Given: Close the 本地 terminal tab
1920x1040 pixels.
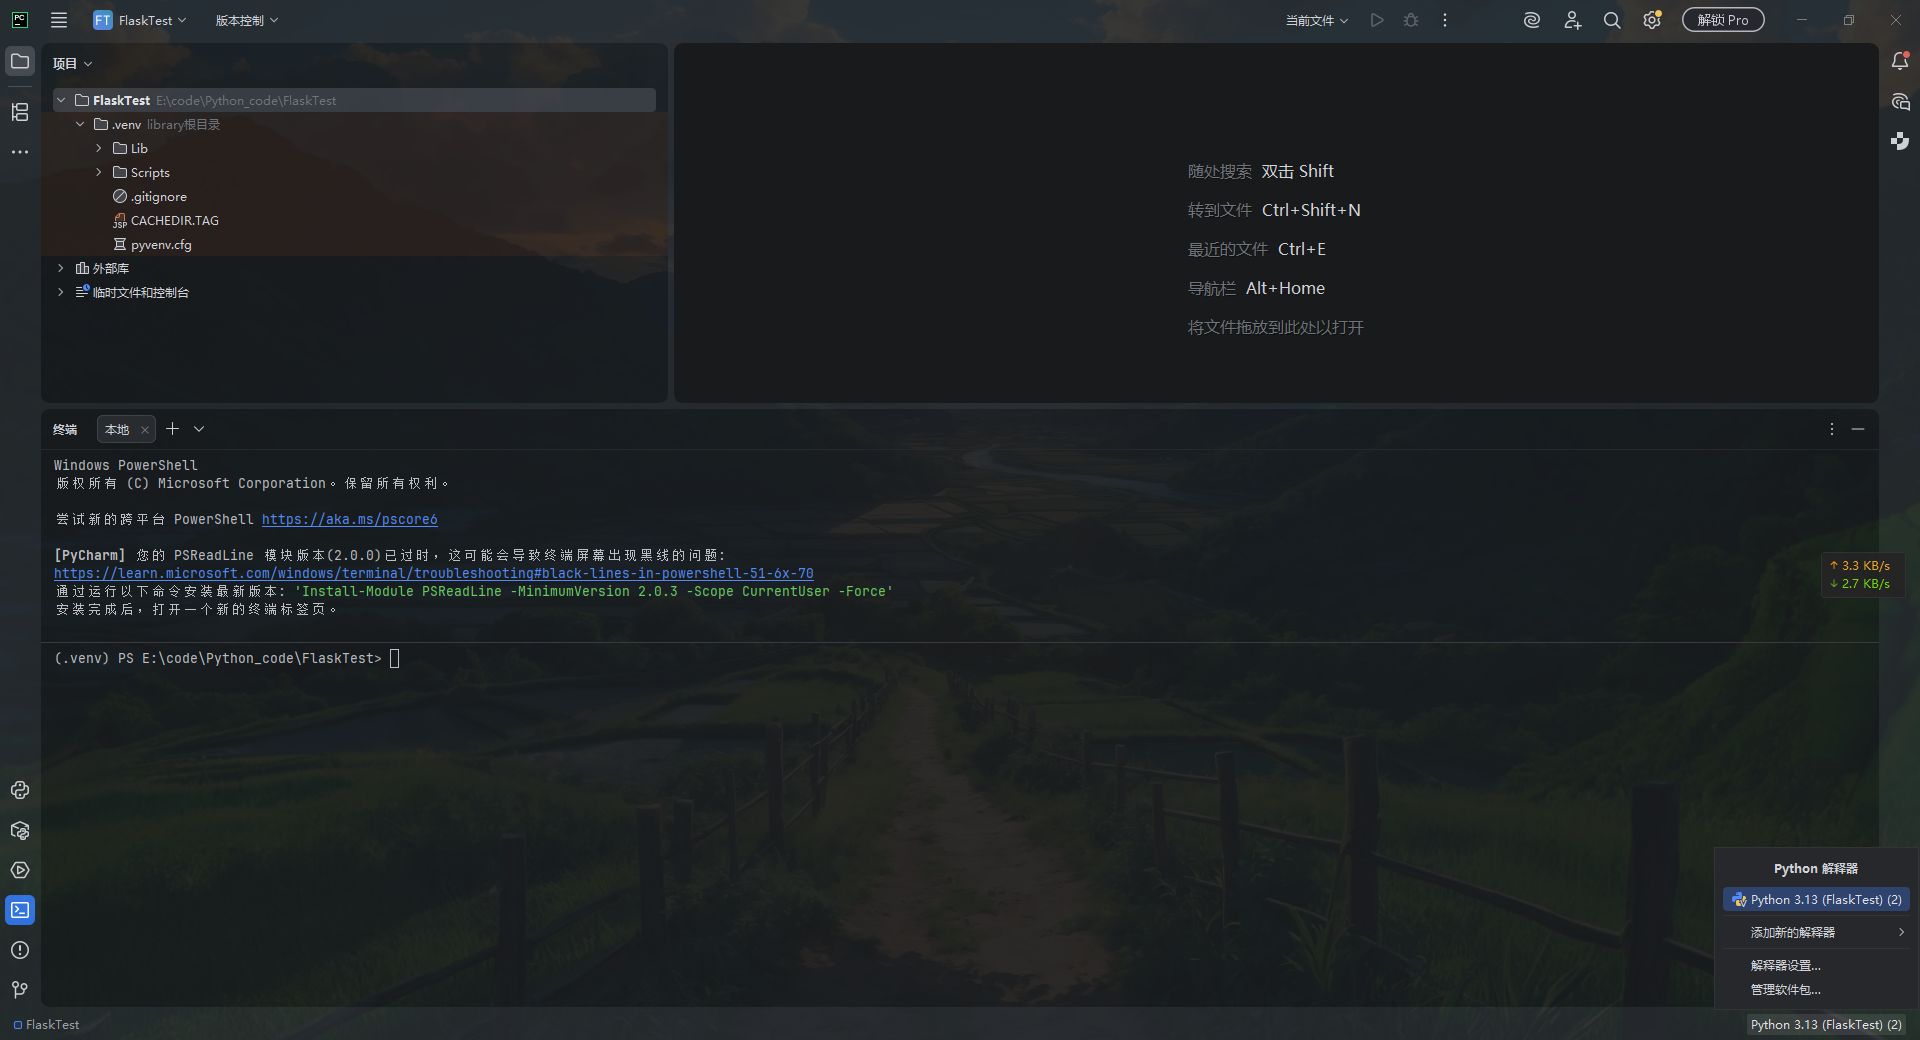Looking at the screenshot, I should 145,430.
